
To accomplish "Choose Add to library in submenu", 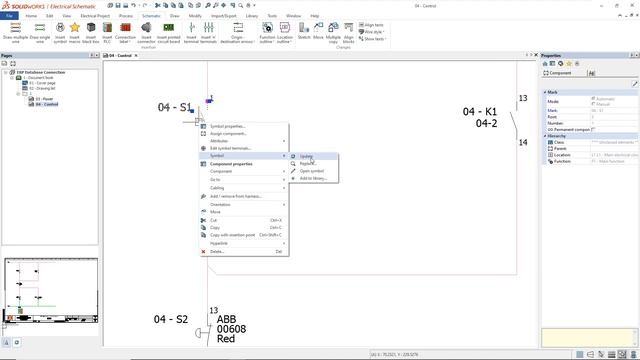I will tap(313, 178).
